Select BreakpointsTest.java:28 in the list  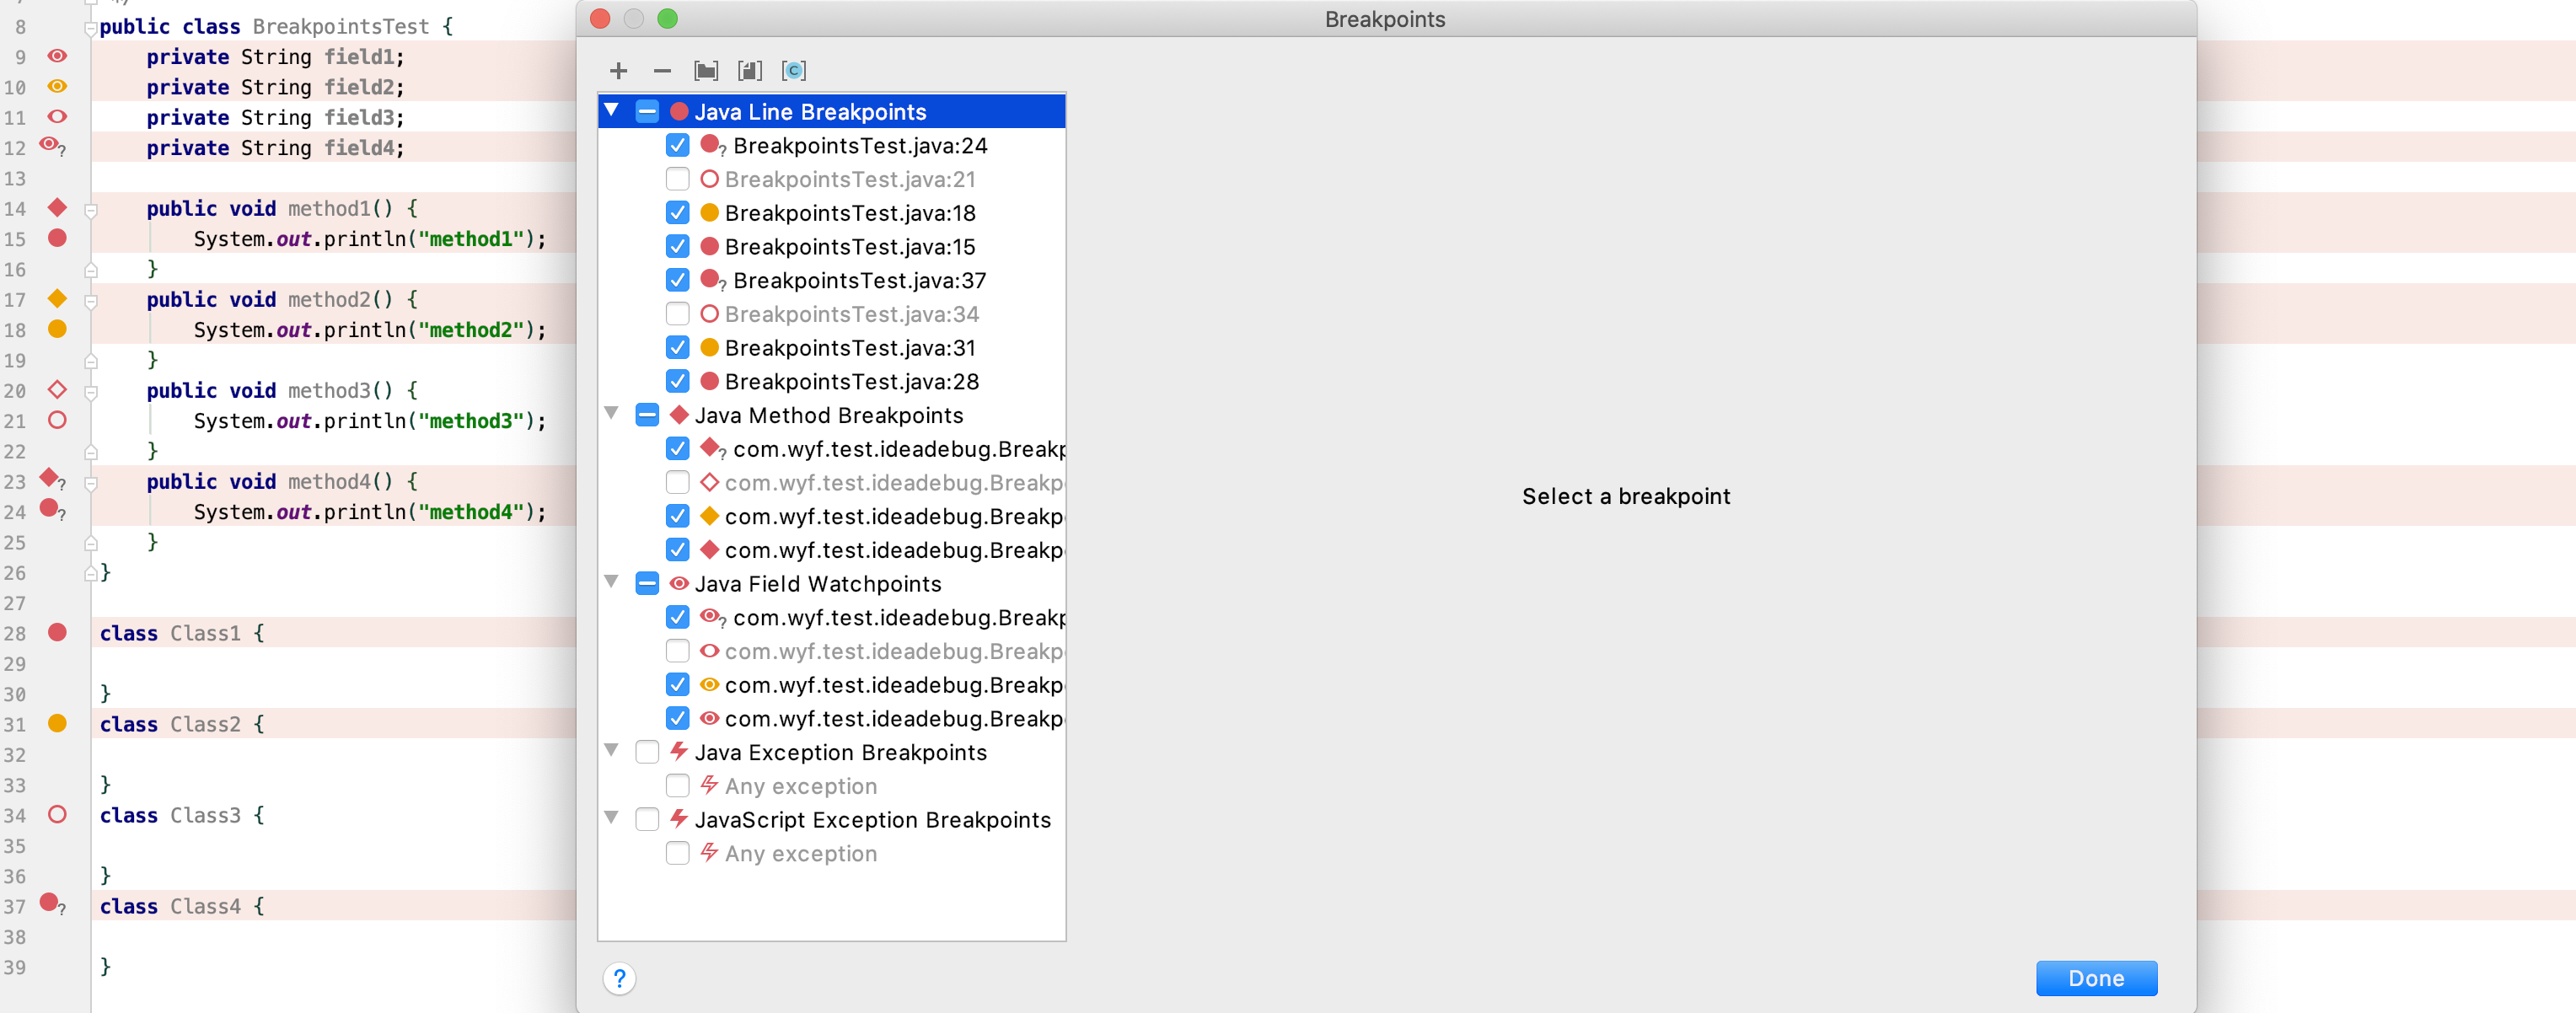click(x=851, y=381)
